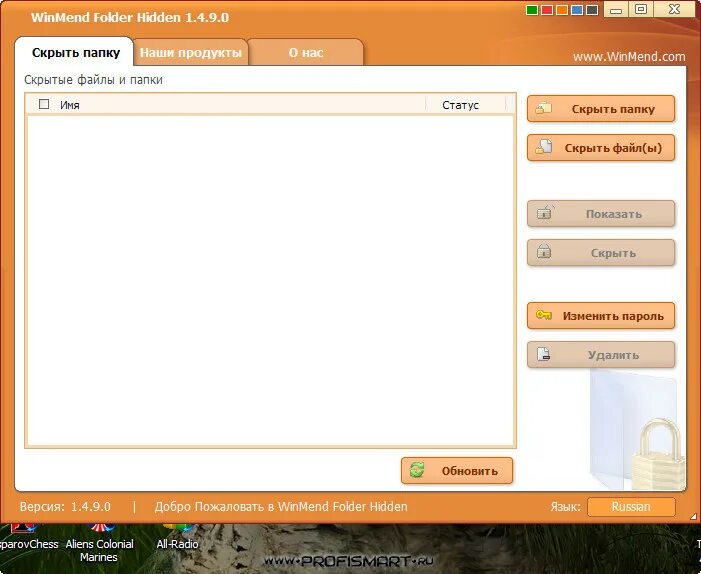Image resolution: width=701 pixels, height=574 pixels.
Task: Select the blue theme color swatch
Action: coord(577,10)
